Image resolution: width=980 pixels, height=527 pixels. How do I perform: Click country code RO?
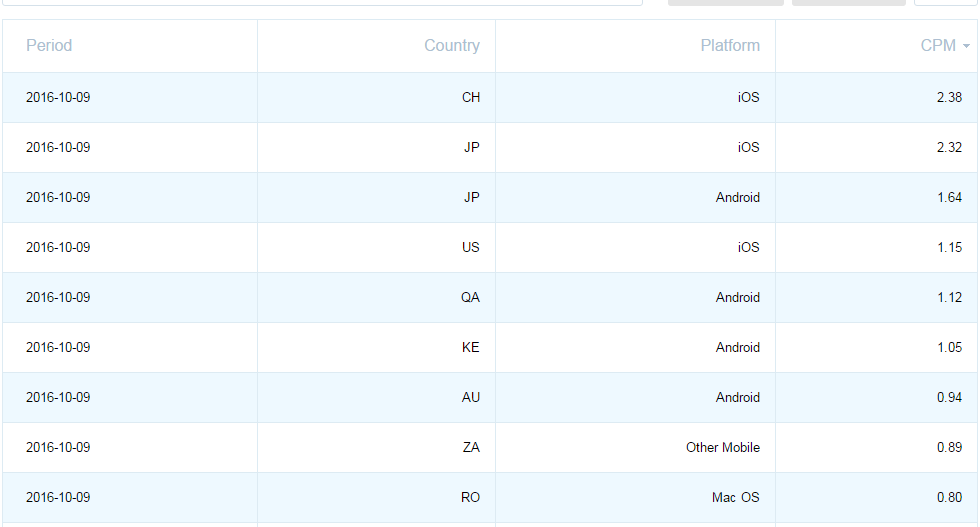471,498
